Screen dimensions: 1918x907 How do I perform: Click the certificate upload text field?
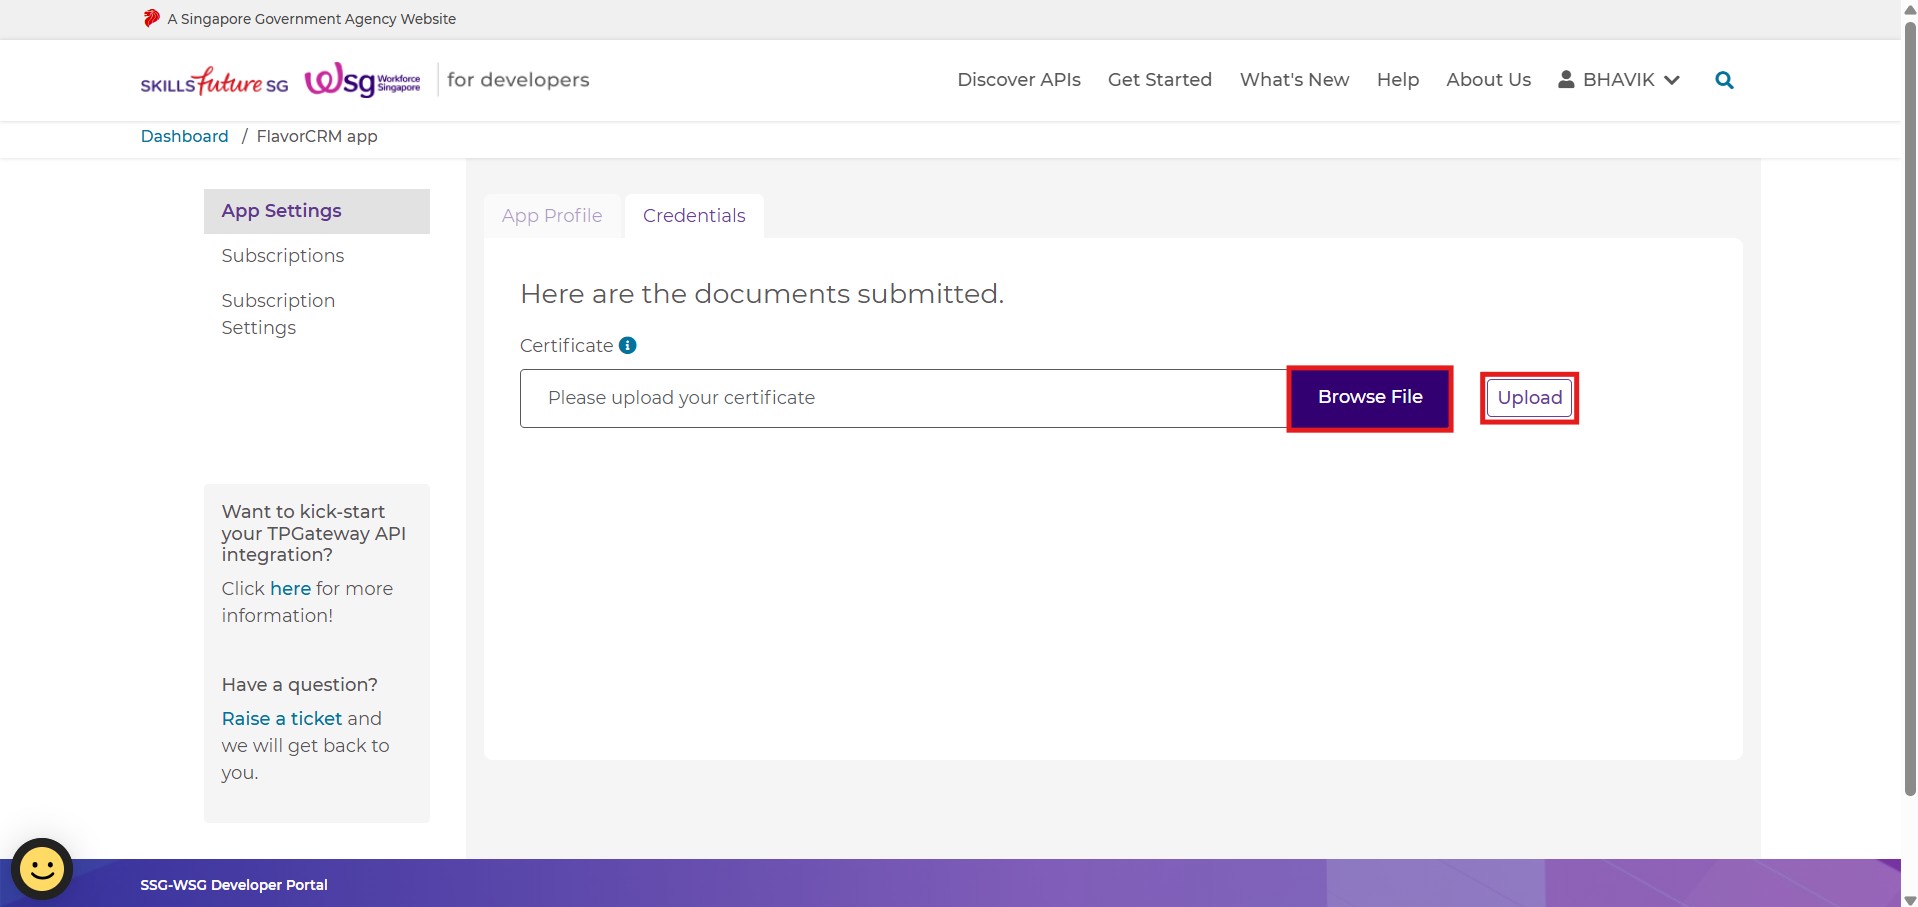coord(902,398)
